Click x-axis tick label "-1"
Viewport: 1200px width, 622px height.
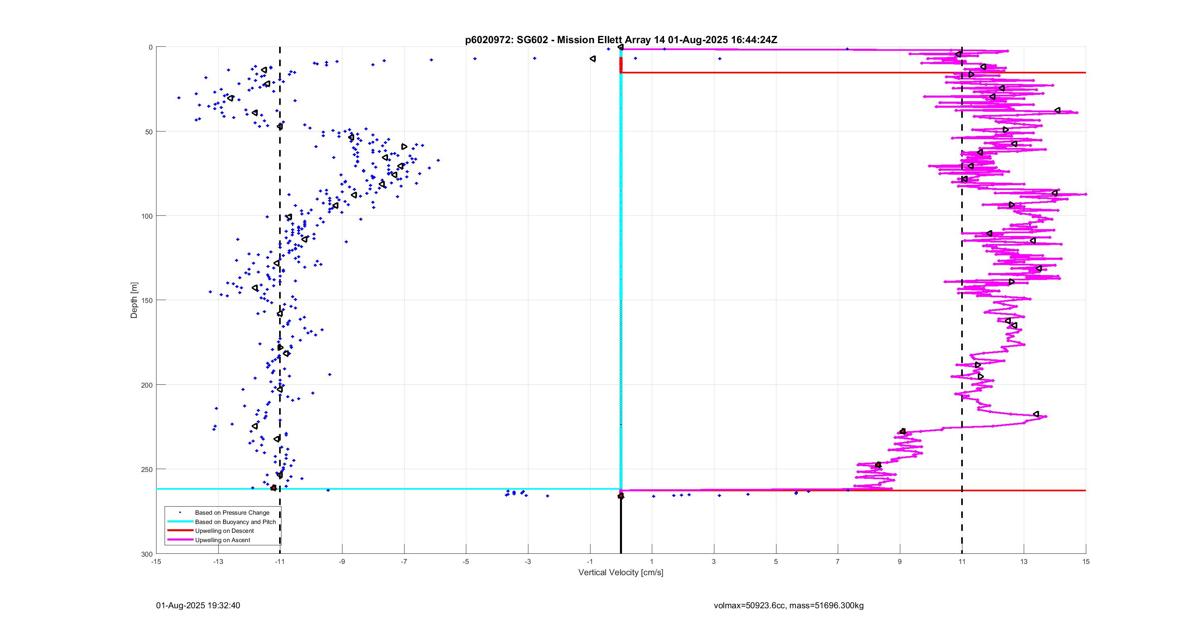pos(590,562)
